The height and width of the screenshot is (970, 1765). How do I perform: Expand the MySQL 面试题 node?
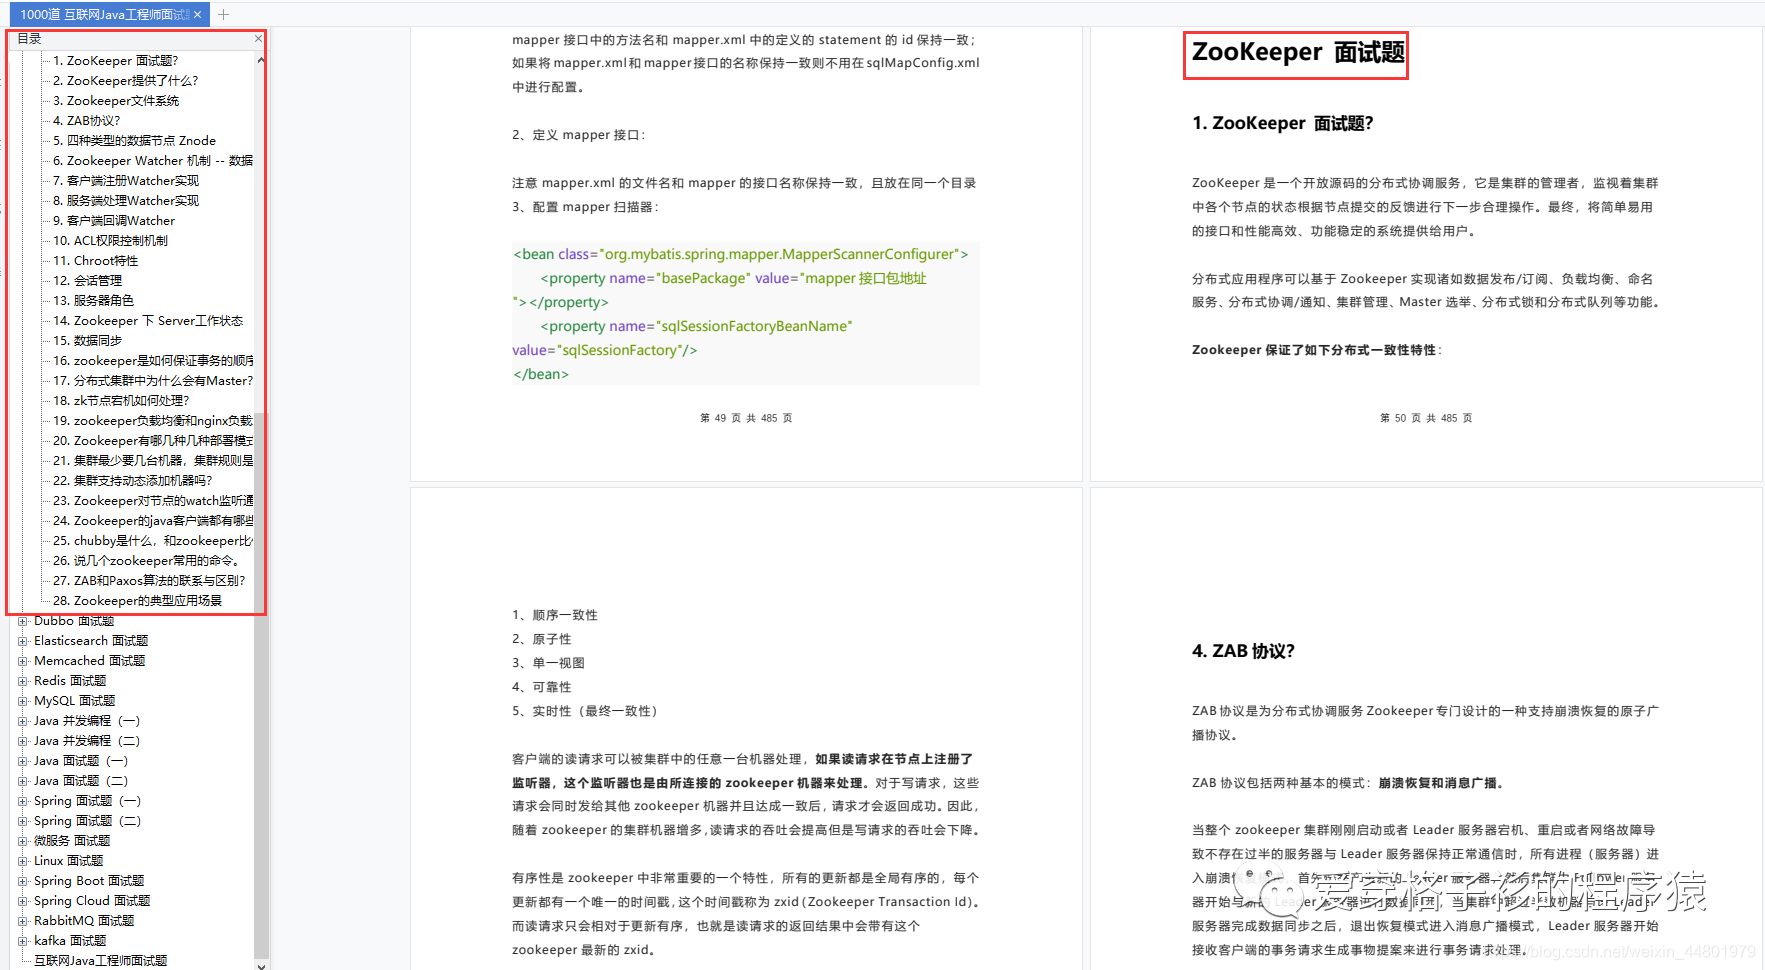point(24,700)
